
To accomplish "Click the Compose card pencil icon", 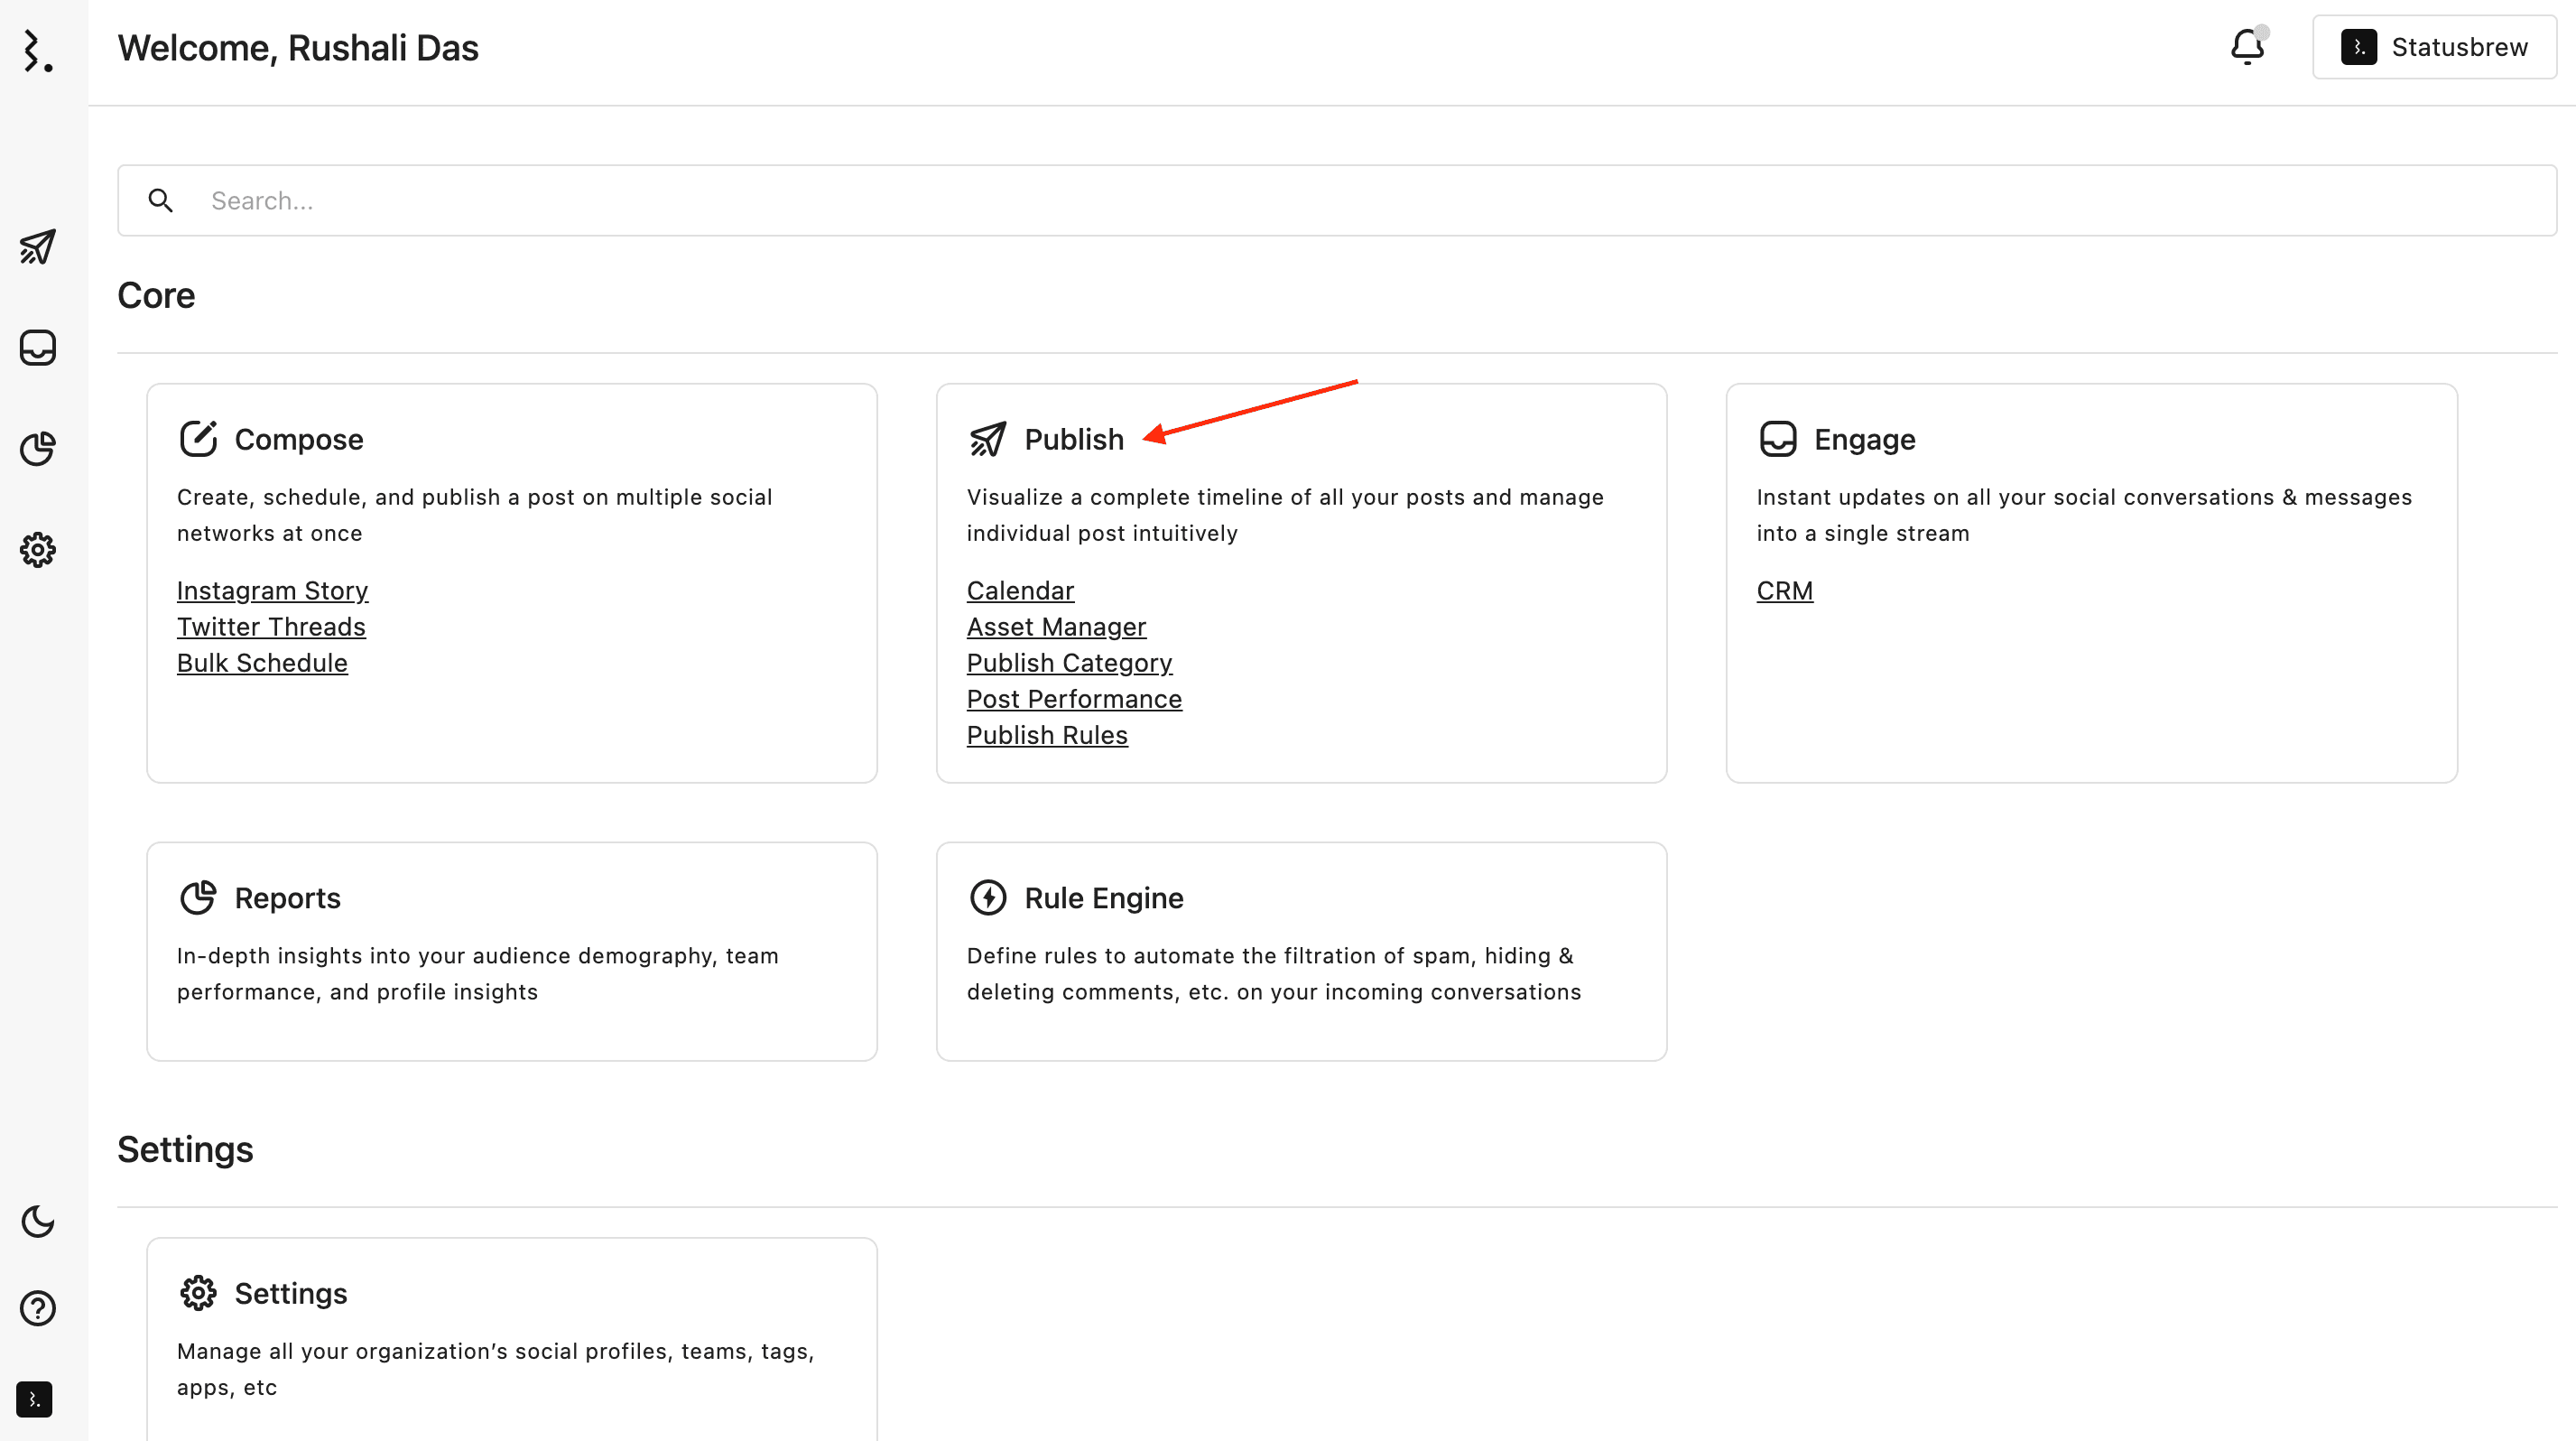I will point(198,439).
